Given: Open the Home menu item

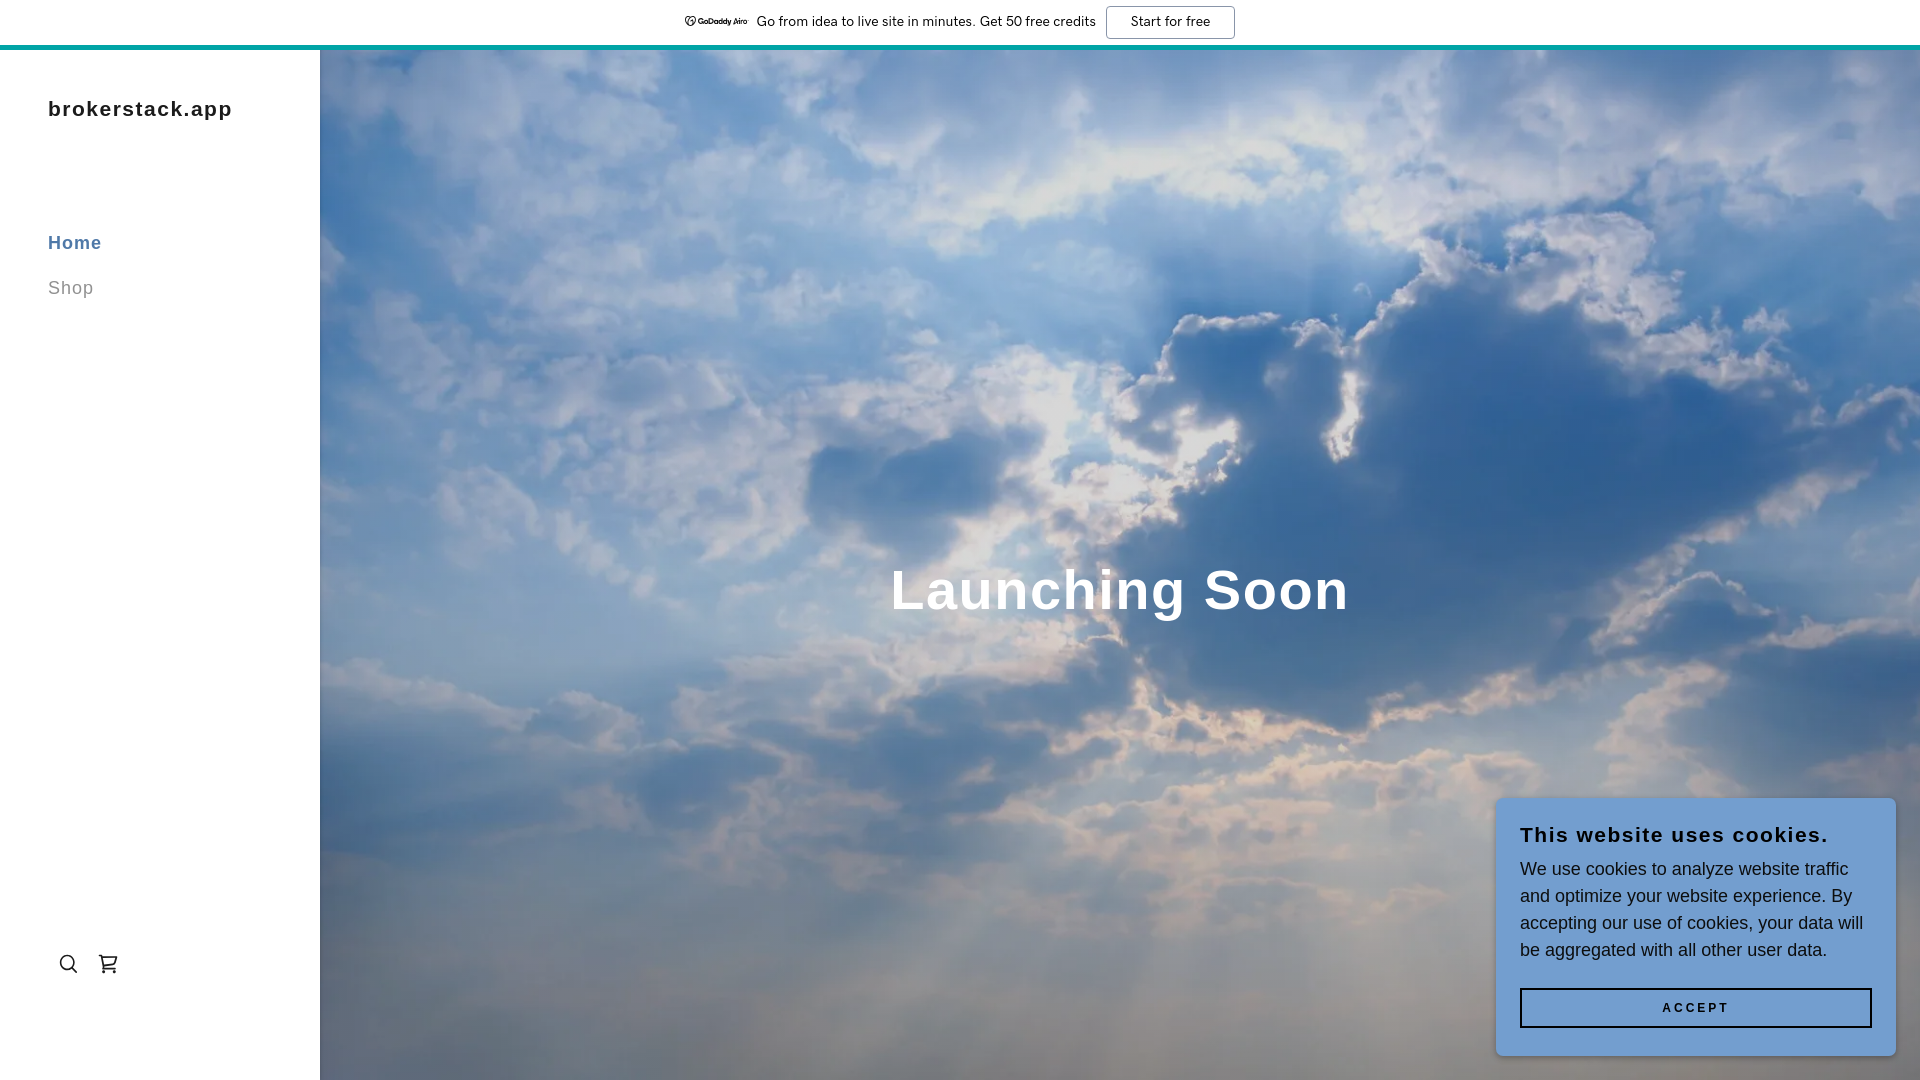Looking at the screenshot, I should click(x=75, y=243).
